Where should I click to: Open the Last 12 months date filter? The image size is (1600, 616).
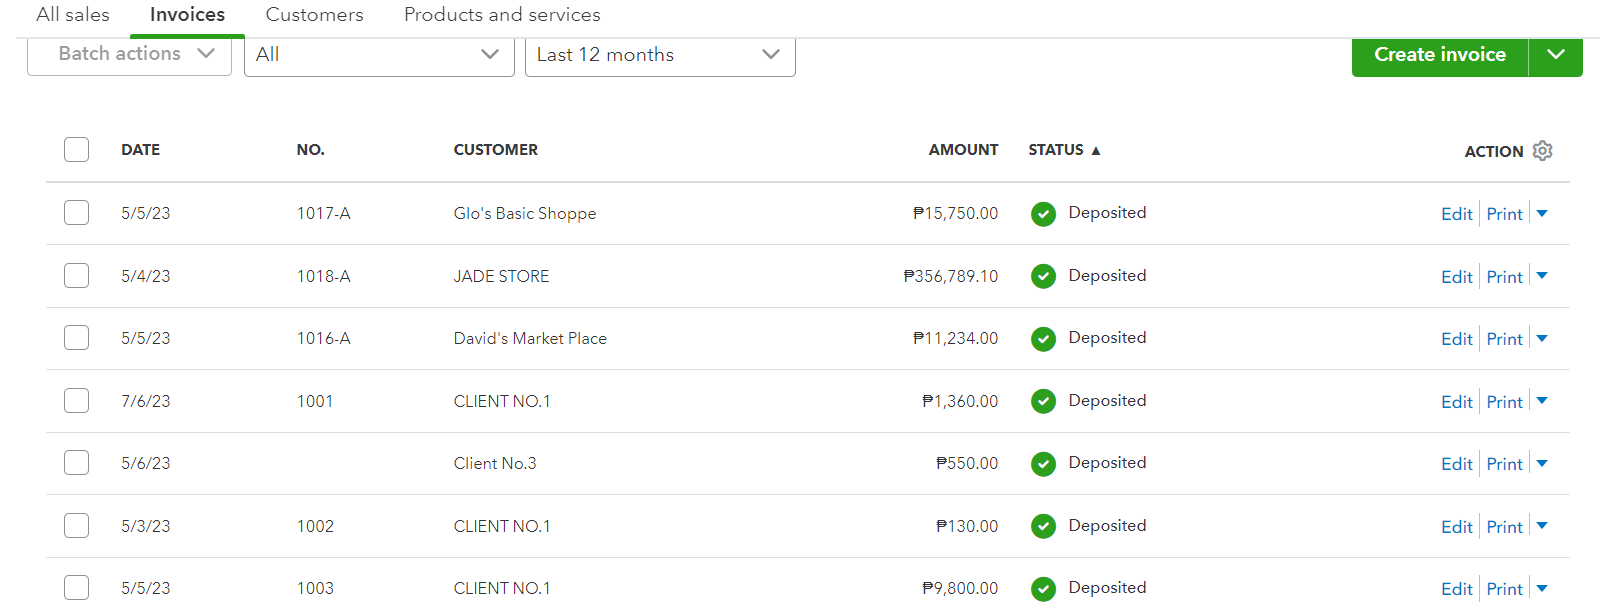pos(659,55)
